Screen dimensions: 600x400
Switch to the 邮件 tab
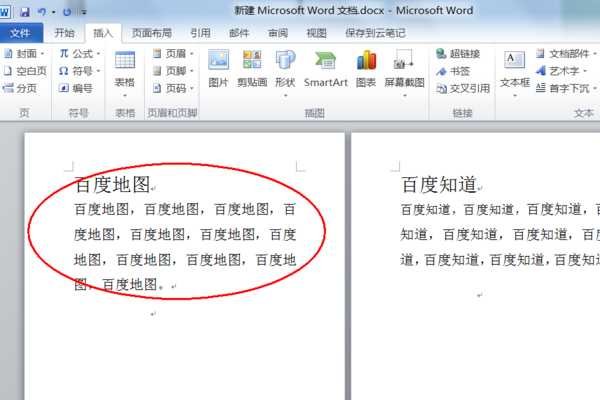tap(239, 33)
